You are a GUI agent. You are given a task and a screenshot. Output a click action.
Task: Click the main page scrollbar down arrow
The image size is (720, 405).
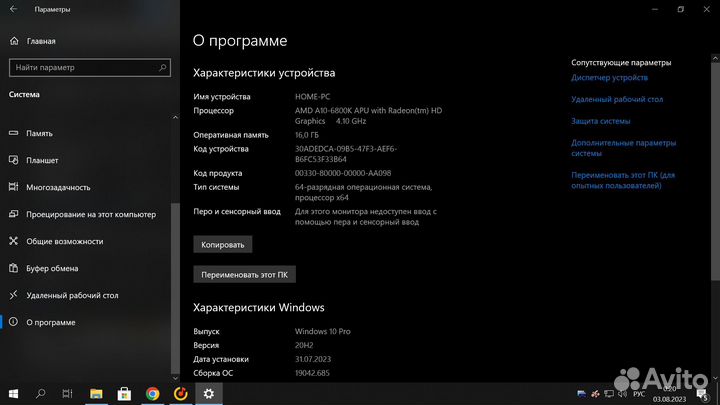click(x=715, y=378)
